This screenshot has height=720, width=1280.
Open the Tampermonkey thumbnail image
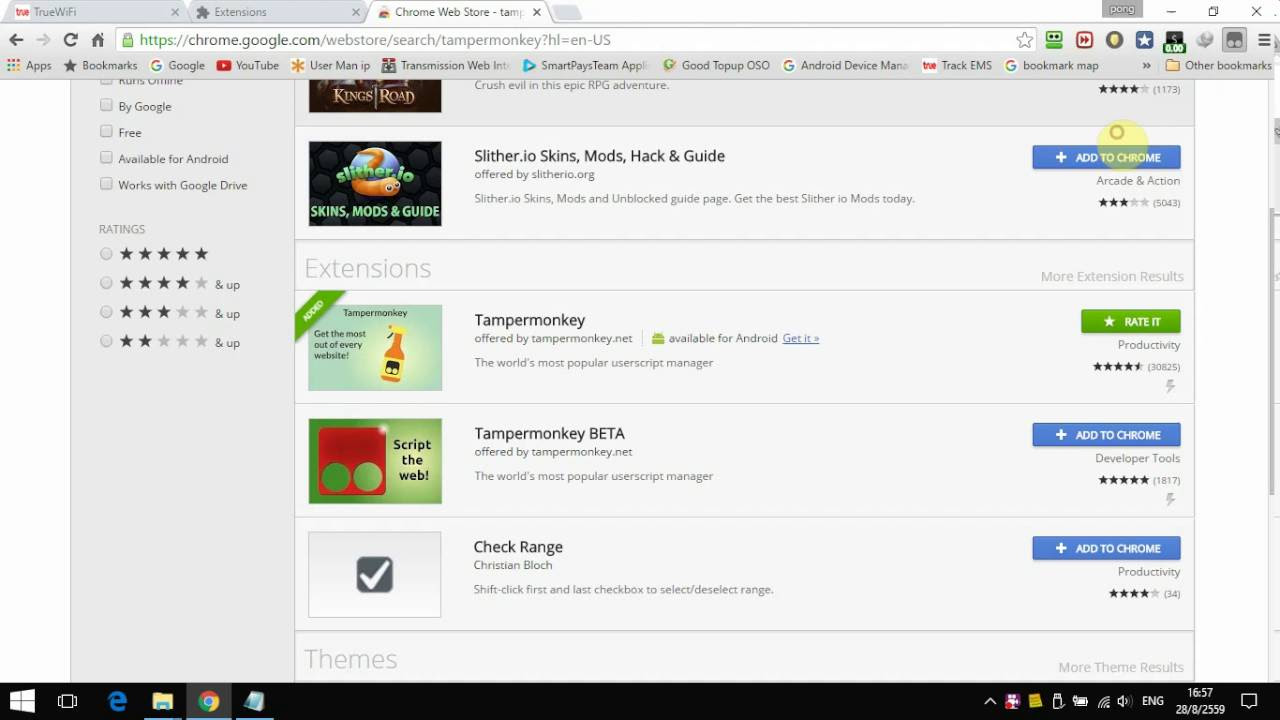(x=375, y=347)
